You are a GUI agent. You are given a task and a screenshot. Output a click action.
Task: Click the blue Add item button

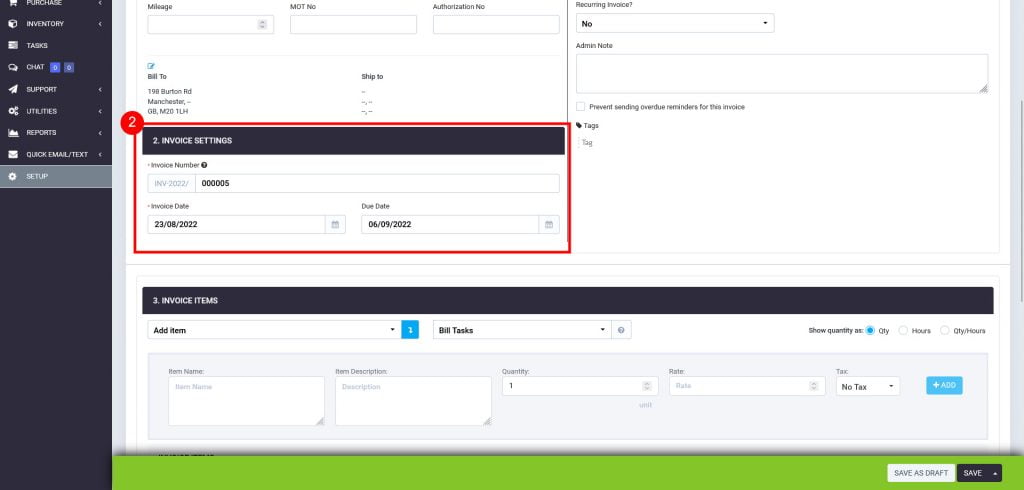944,385
